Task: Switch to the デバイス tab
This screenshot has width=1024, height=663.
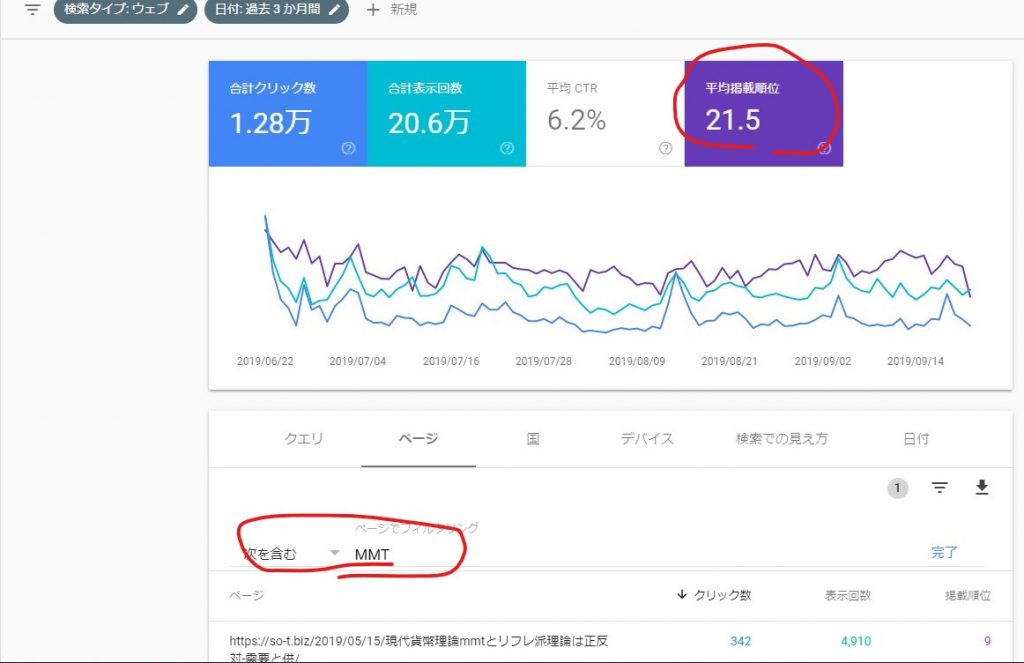Action: click(647, 439)
